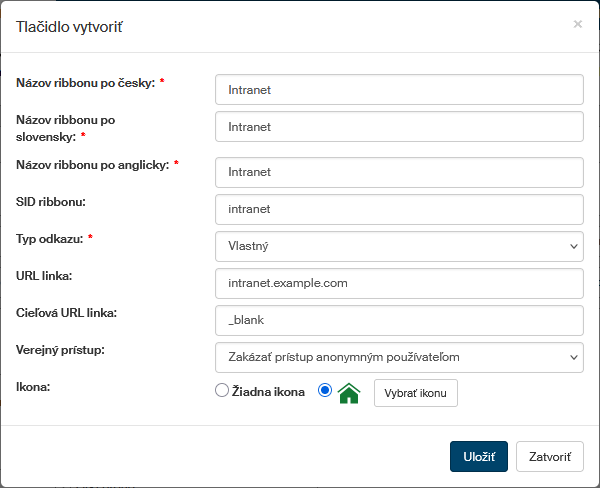Click the Ikona label

click(34, 384)
